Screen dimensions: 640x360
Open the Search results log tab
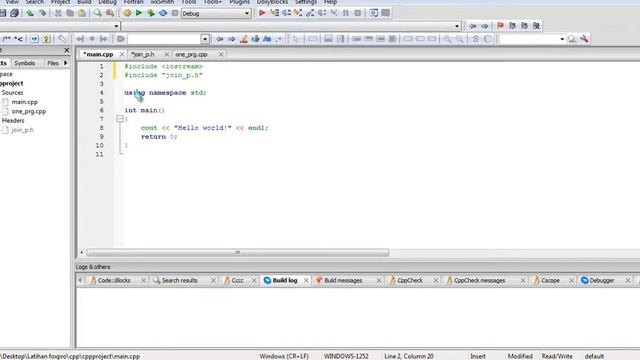pos(179,280)
